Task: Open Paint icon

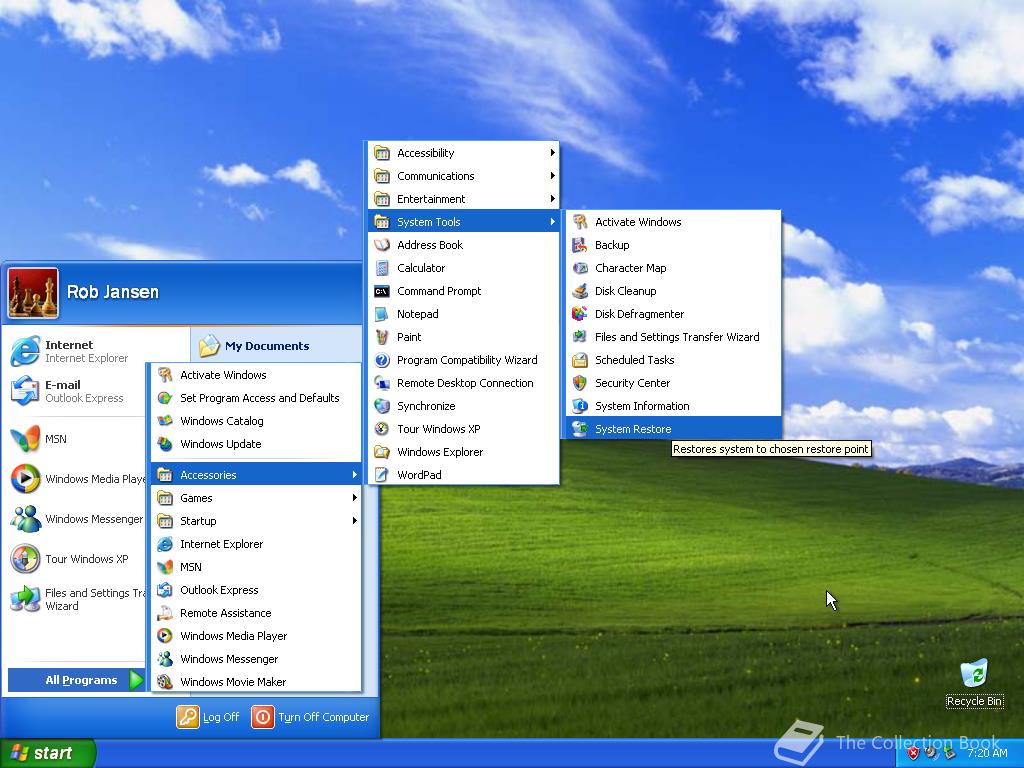Action: coord(382,337)
